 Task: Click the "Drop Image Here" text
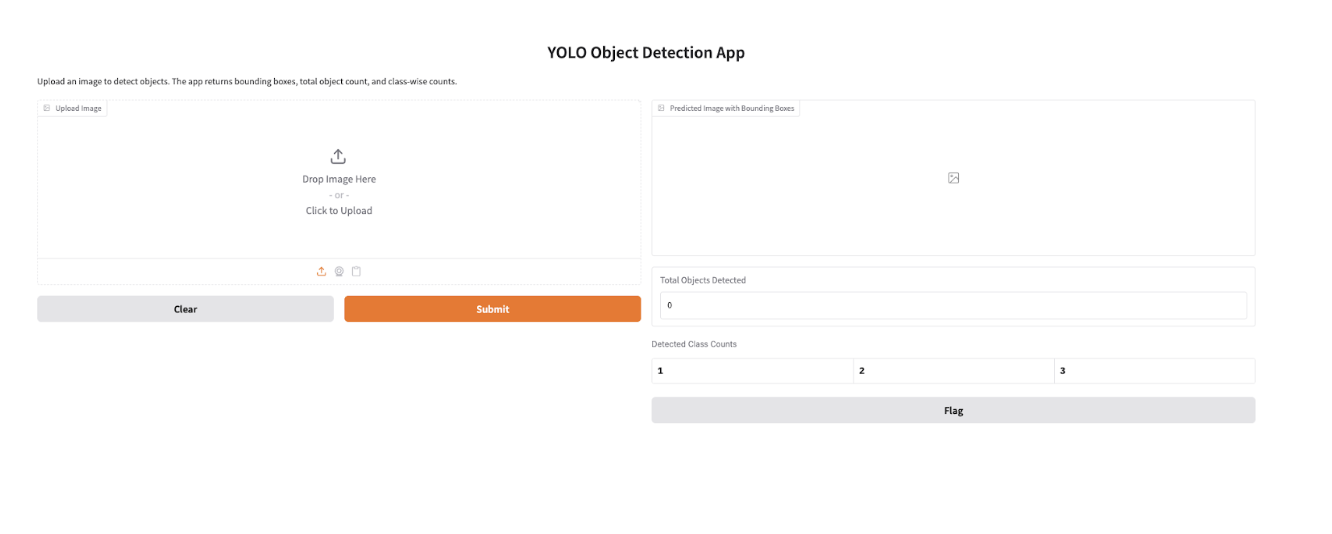pyautogui.click(x=339, y=179)
